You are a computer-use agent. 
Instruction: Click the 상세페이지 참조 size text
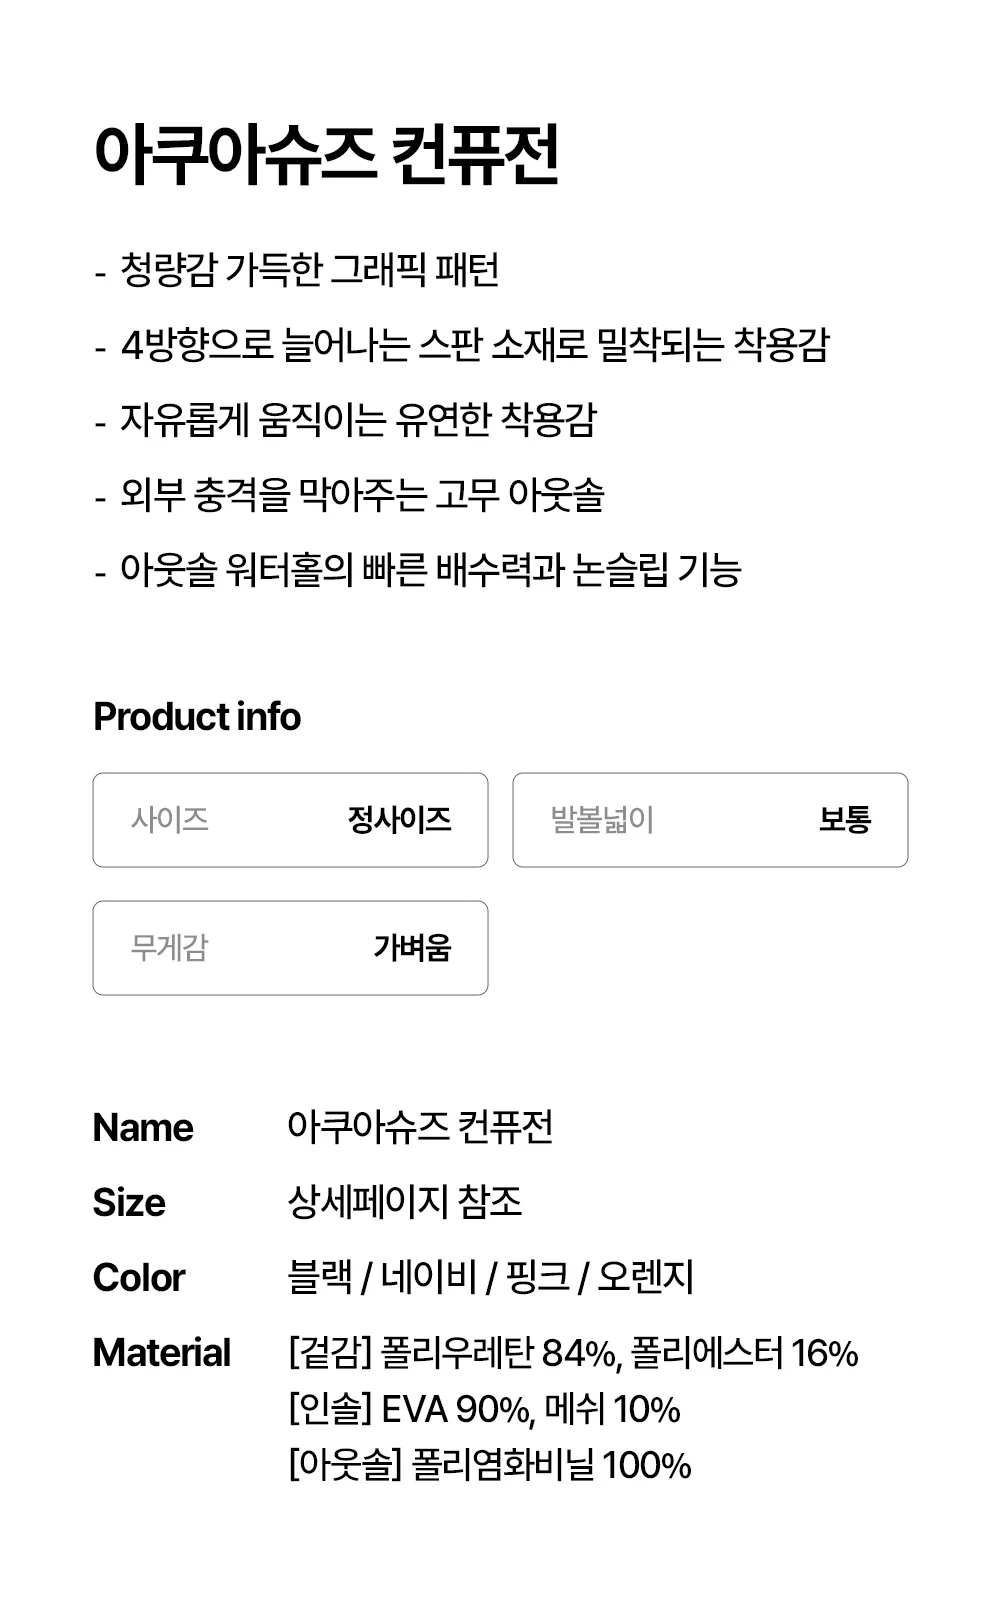(405, 1202)
